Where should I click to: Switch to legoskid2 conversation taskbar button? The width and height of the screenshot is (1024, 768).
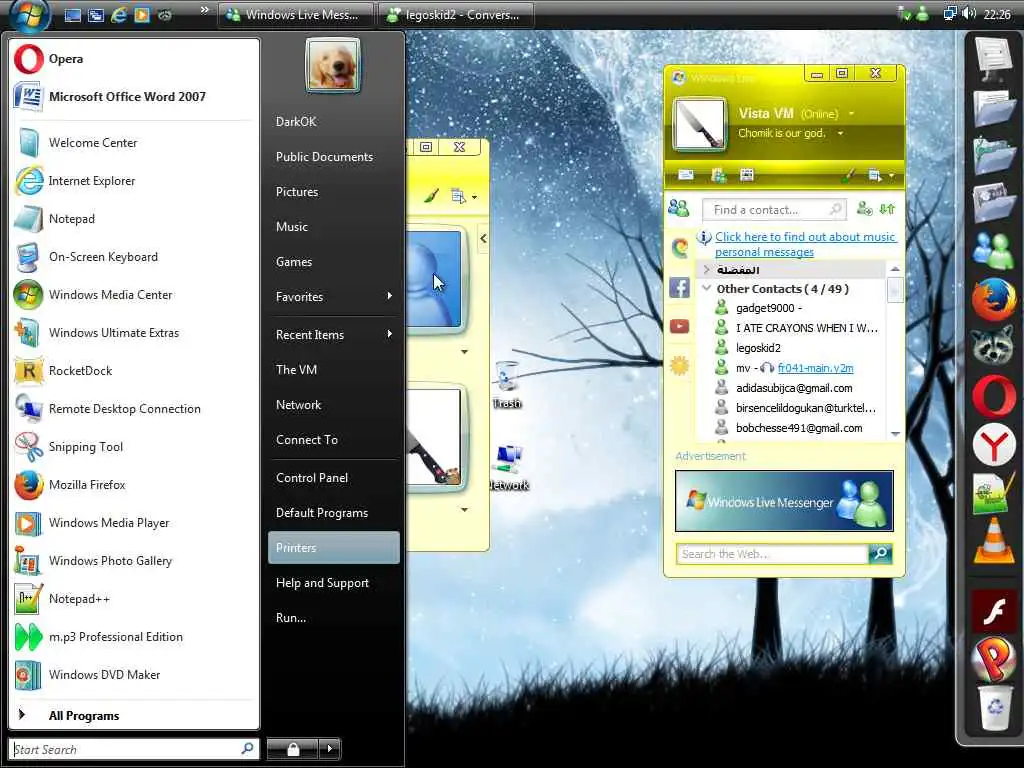click(456, 14)
